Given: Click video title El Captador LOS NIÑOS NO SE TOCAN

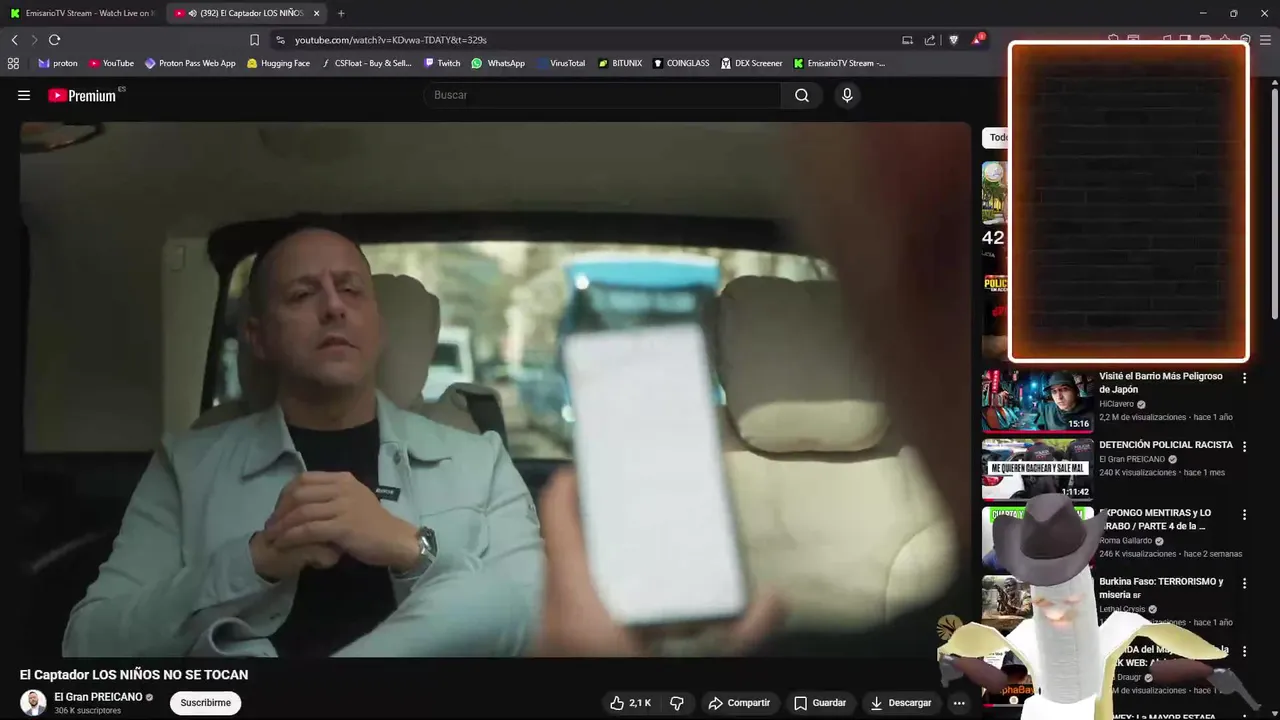Looking at the screenshot, I should [134, 675].
